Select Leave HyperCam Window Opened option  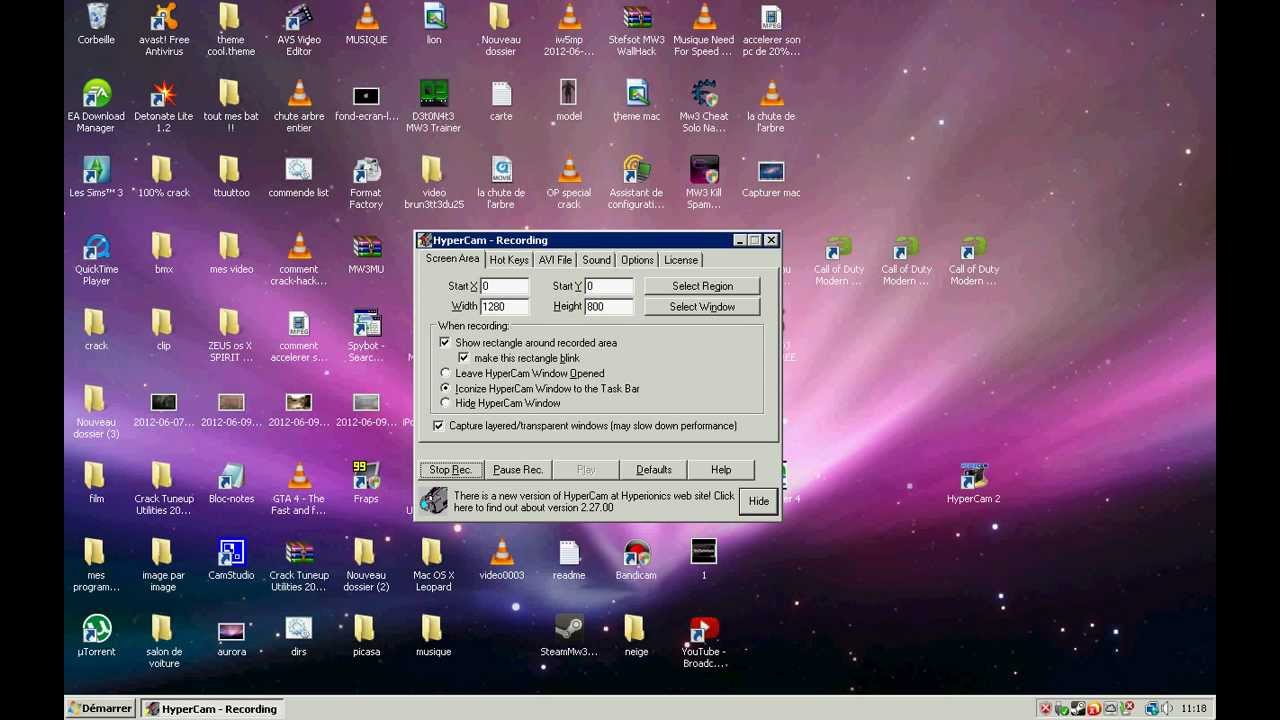[x=446, y=373]
